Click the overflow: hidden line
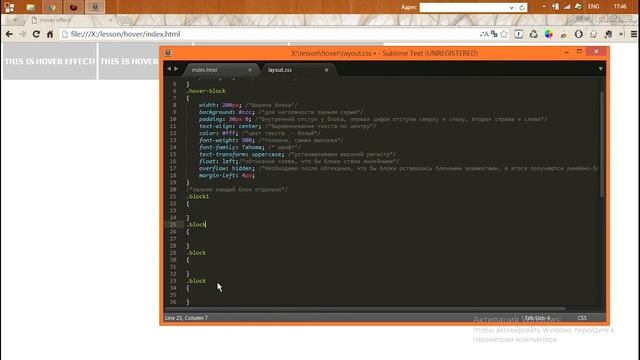The image size is (640, 360). point(227,168)
